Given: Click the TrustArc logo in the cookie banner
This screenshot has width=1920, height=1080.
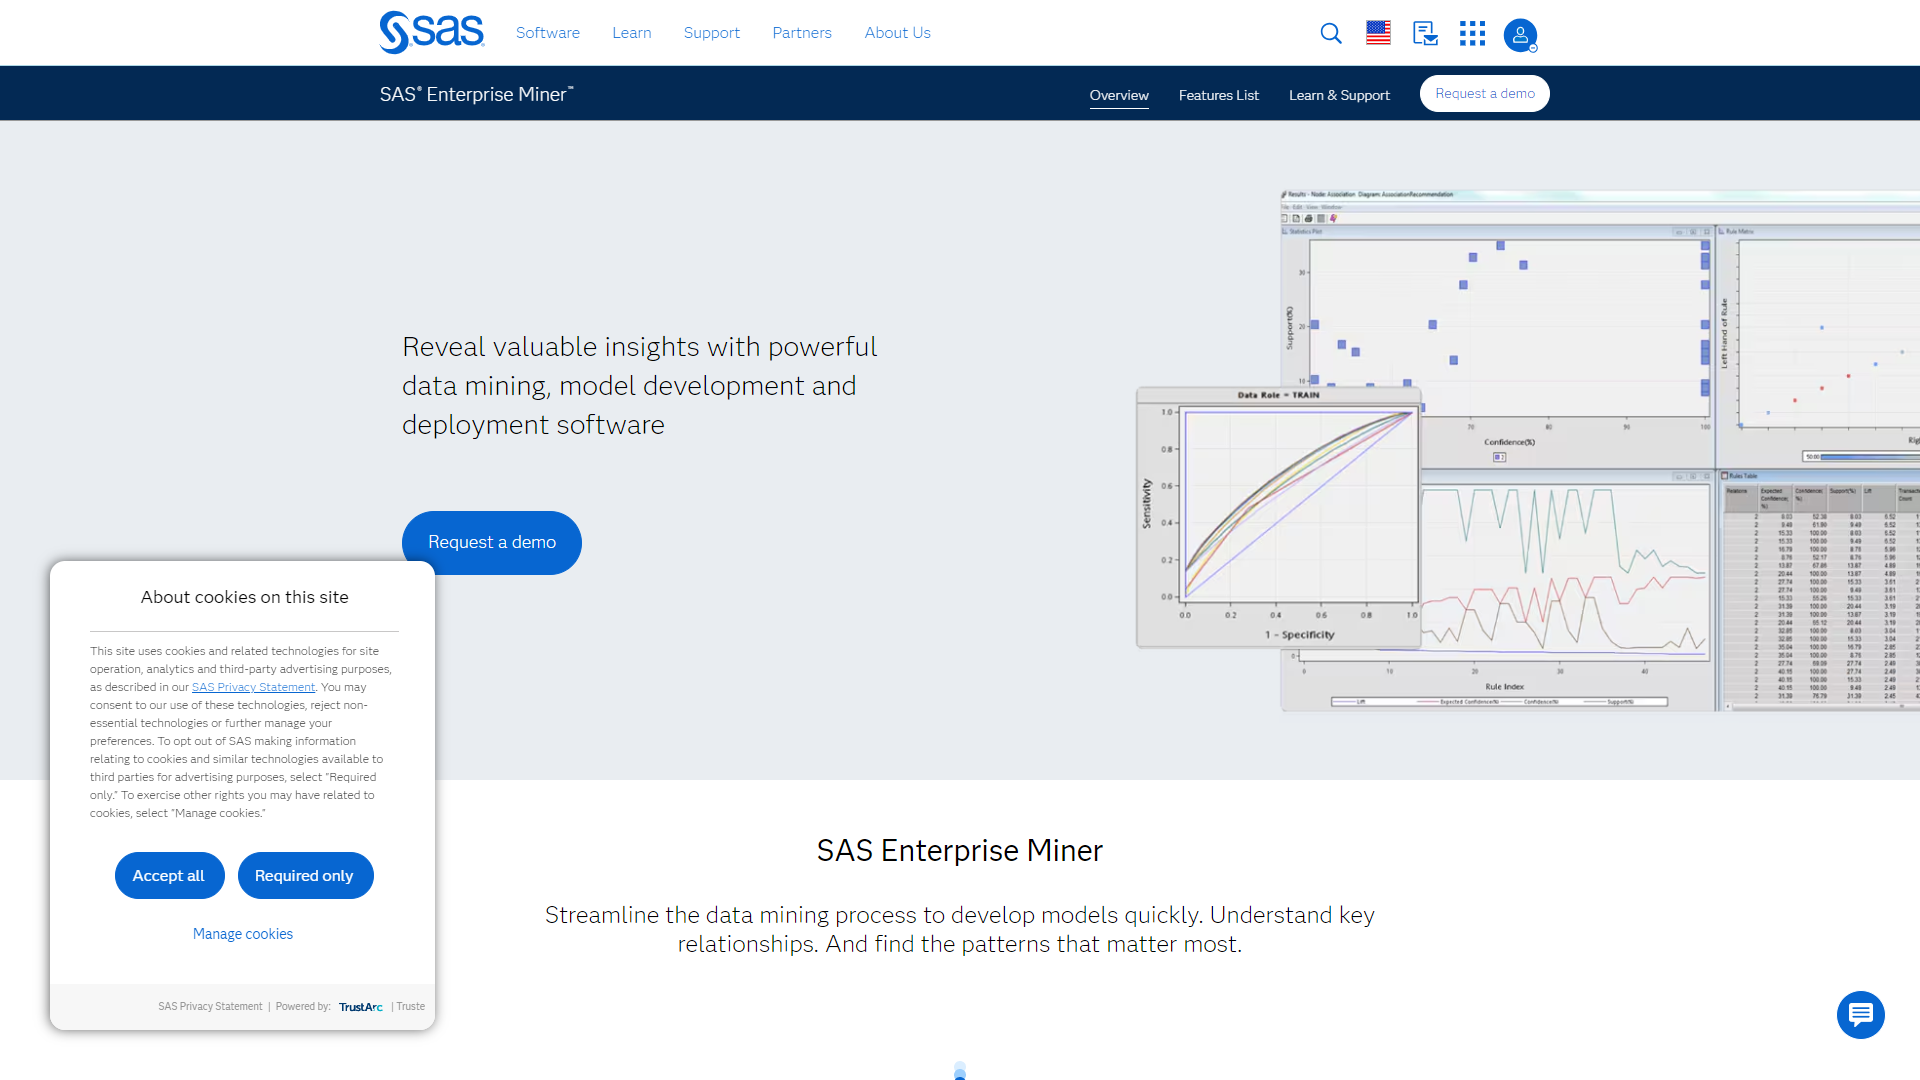Looking at the screenshot, I should 361,1006.
